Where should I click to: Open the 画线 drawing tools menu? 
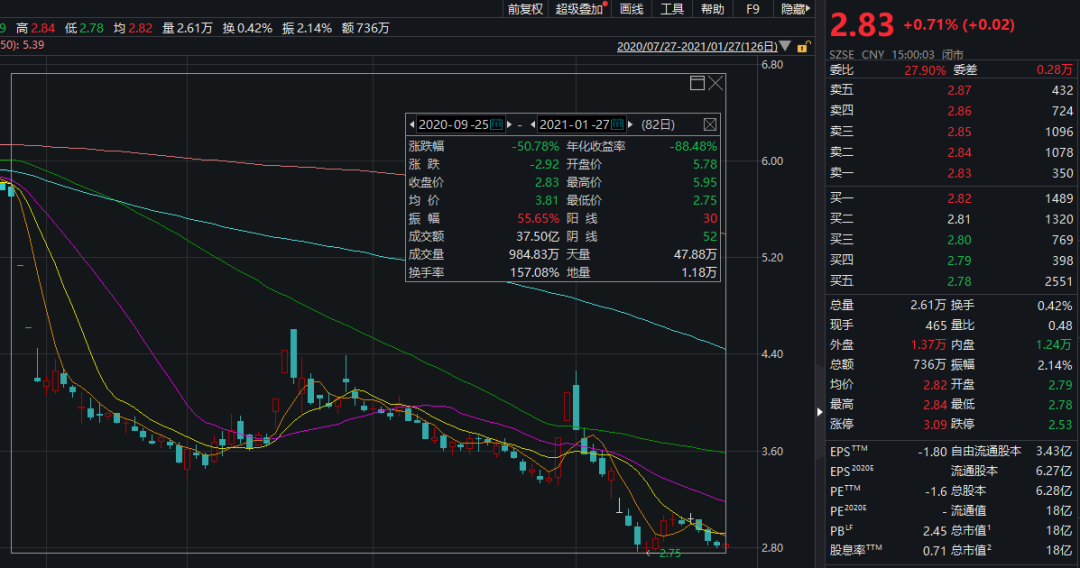pyautogui.click(x=631, y=9)
